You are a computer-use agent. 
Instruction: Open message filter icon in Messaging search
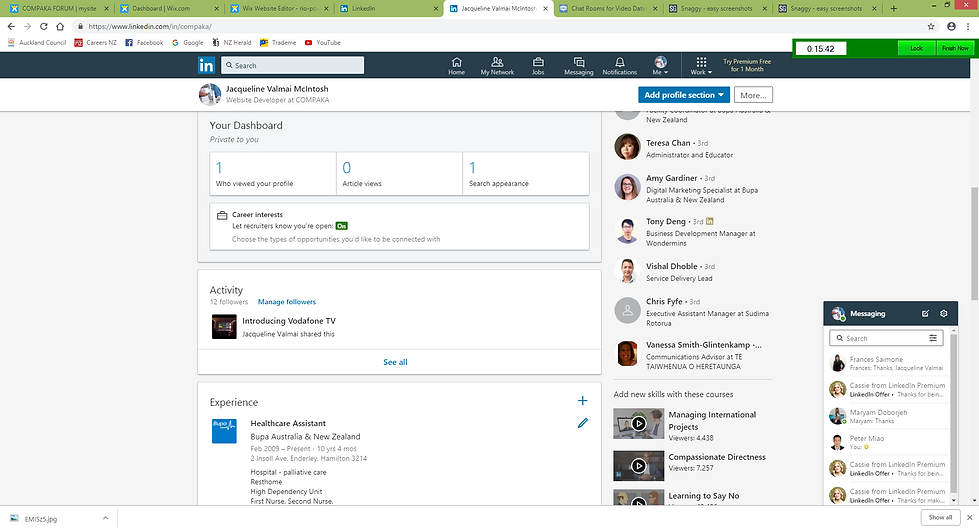pos(933,338)
